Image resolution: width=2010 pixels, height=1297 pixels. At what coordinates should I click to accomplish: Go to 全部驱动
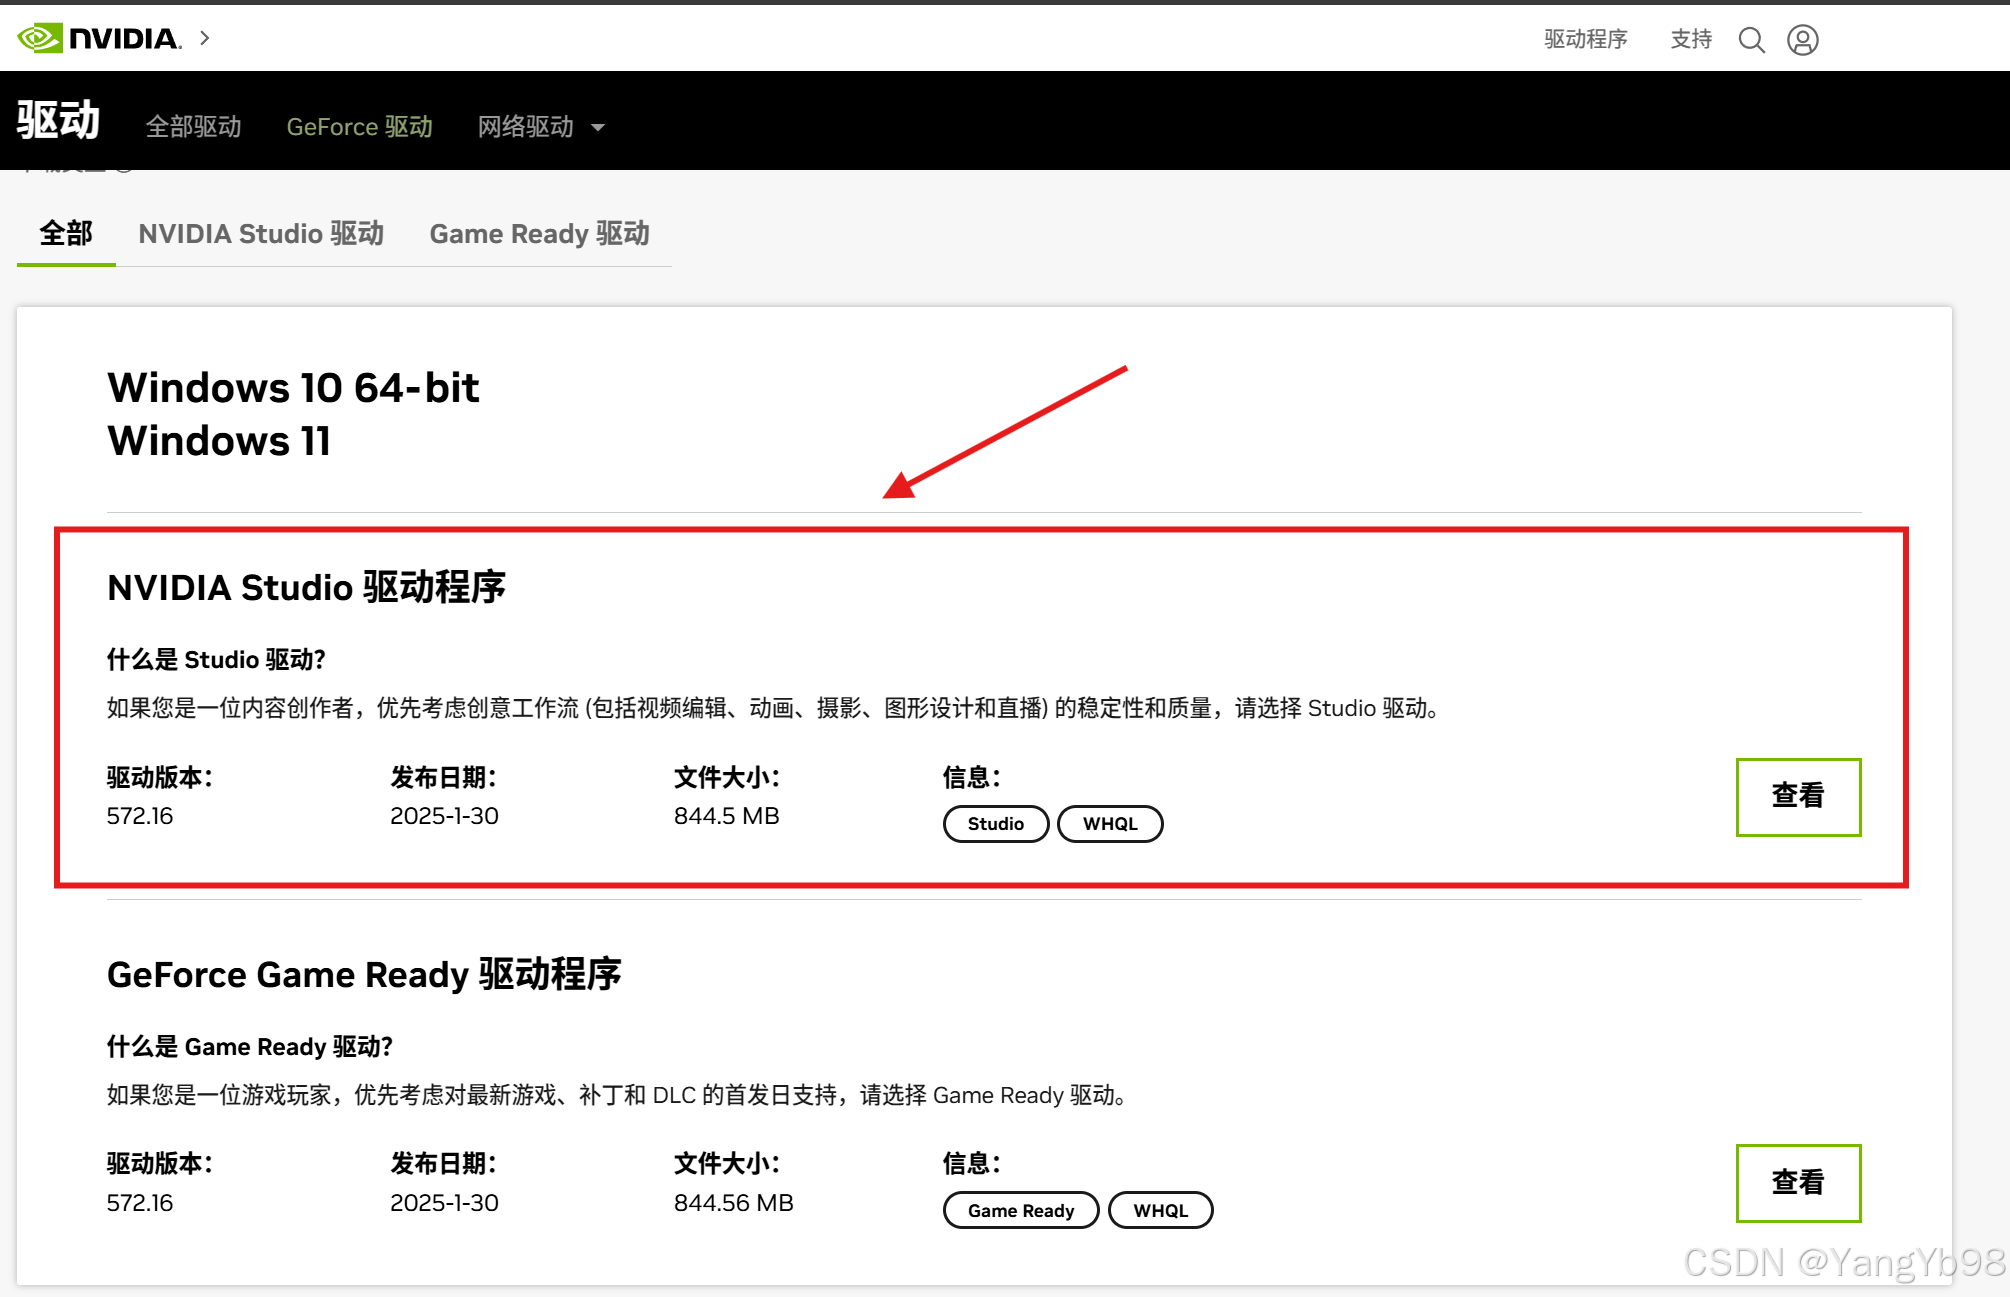point(193,127)
